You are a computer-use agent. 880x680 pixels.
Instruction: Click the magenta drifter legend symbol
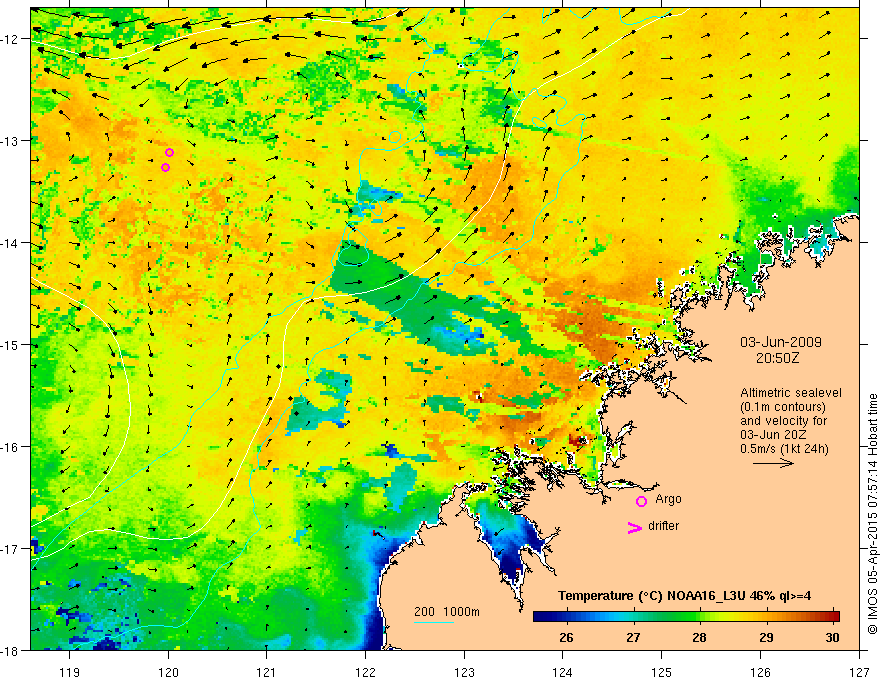point(634,527)
